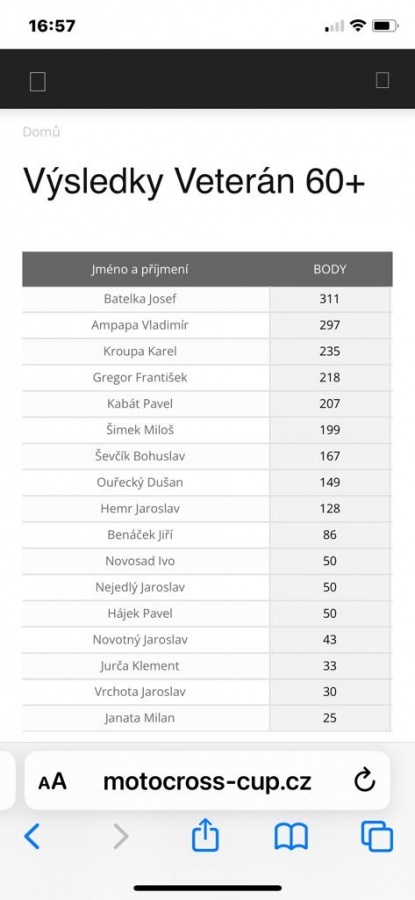
Task: Tap the left header placeholder icon
Action: tap(37, 82)
